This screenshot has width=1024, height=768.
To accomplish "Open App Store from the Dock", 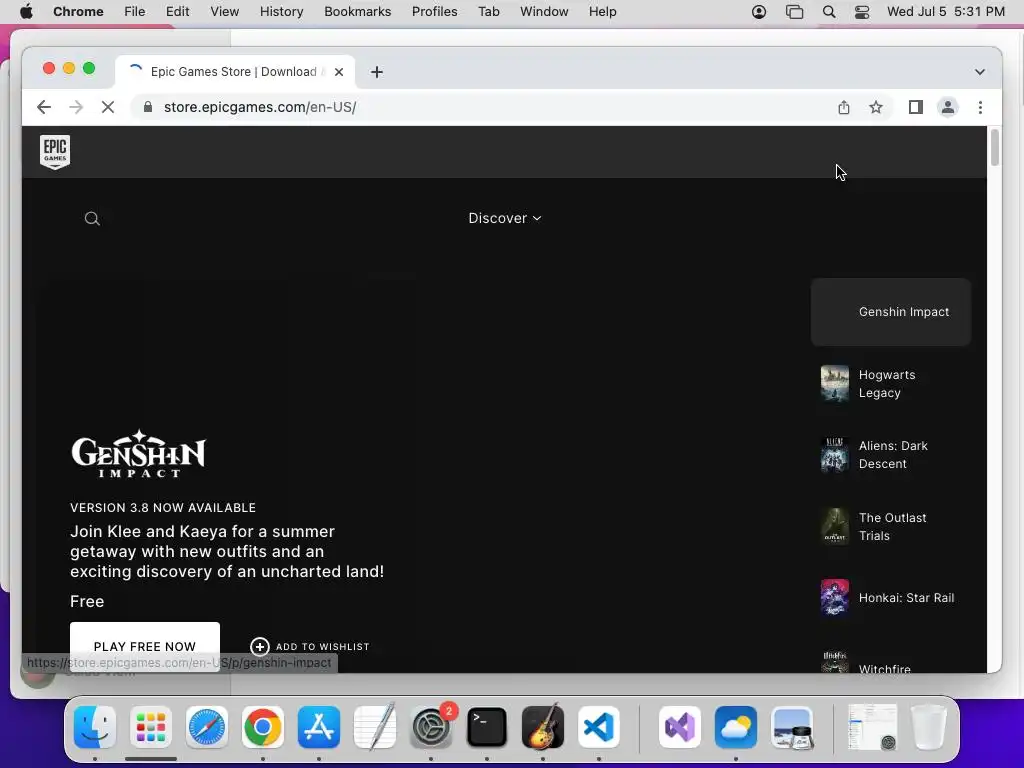I will pos(319,727).
